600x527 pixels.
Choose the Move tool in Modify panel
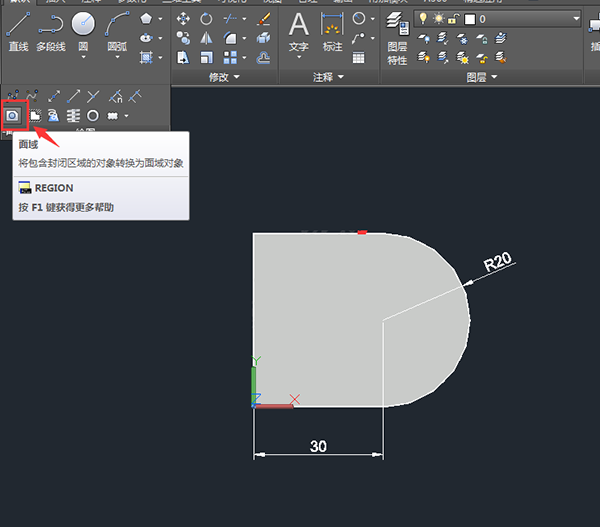pyautogui.click(x=183, y=19)
